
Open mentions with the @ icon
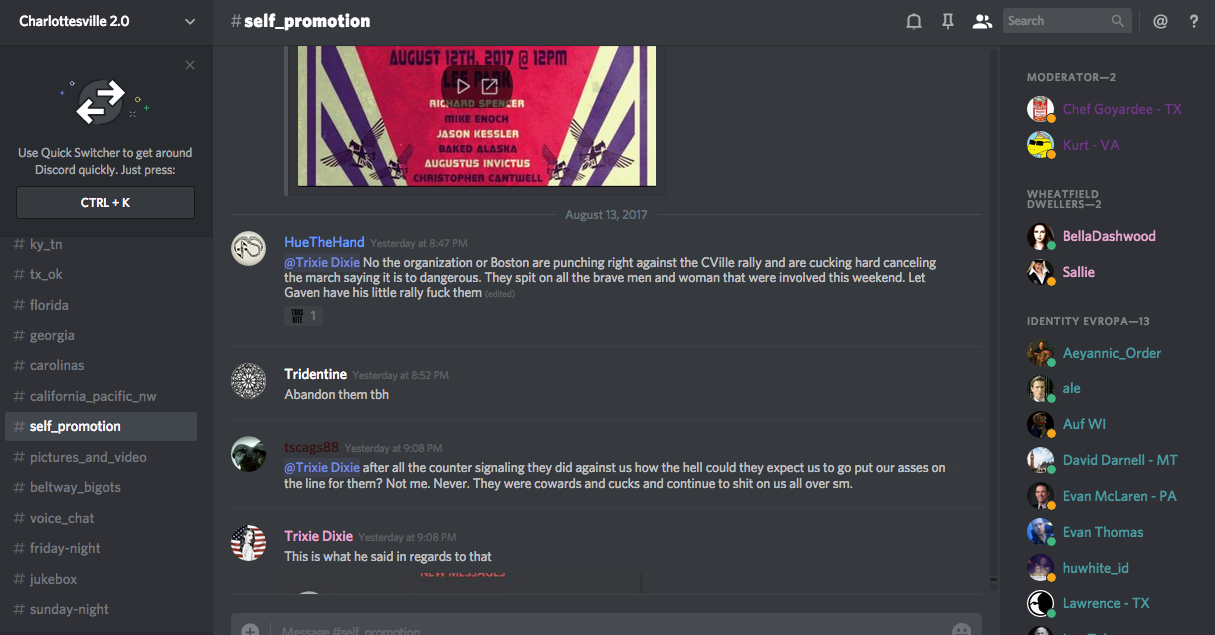pos(1160,21)
